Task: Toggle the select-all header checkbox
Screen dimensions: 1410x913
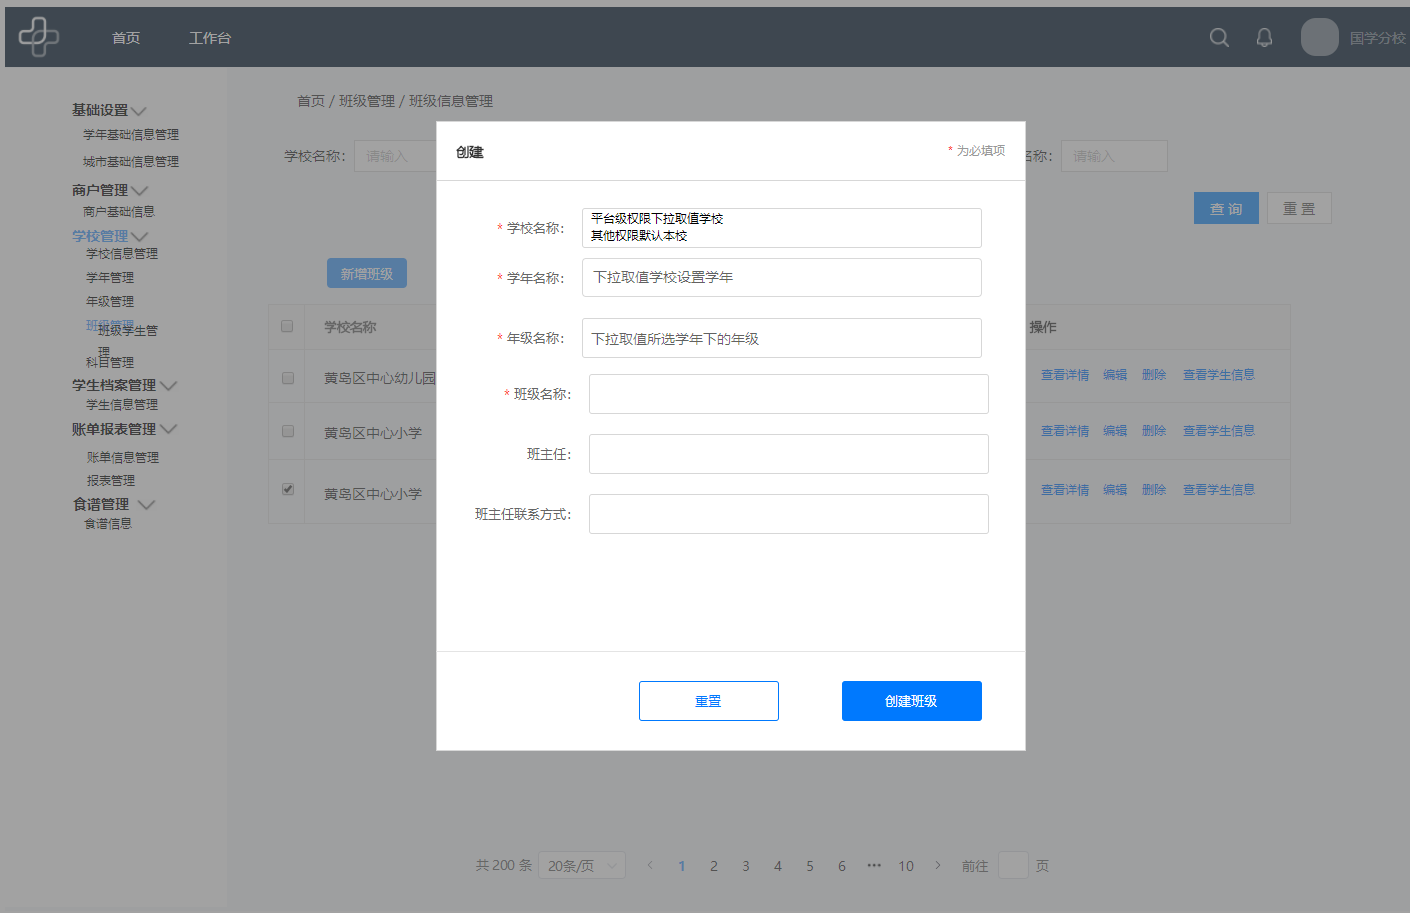Action: (288, 326)
